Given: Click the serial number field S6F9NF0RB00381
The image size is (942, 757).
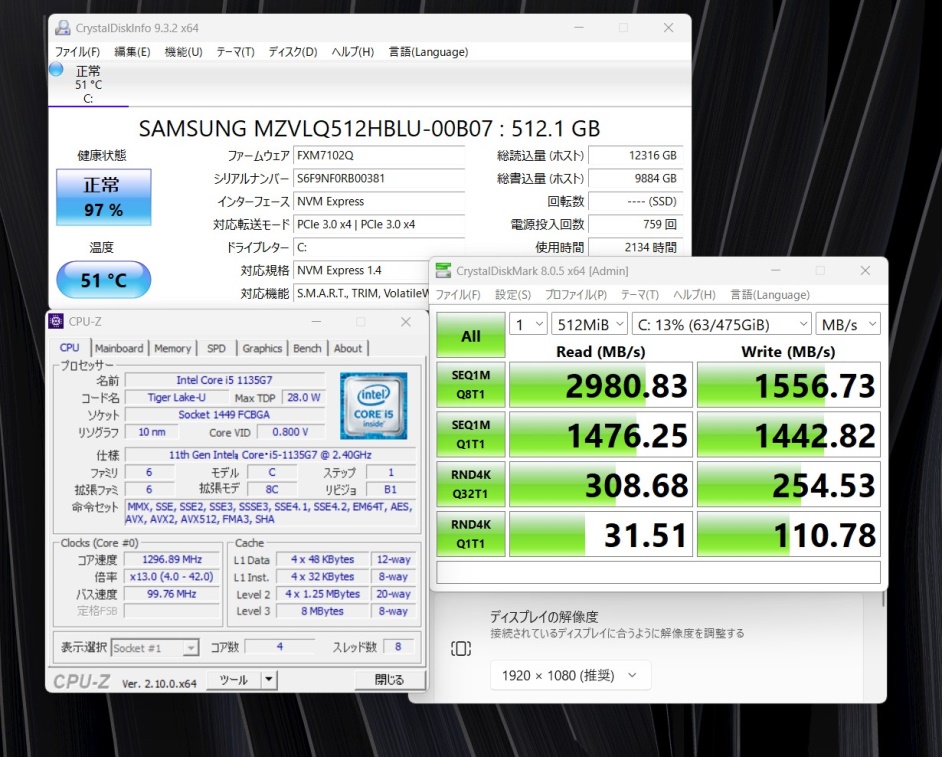Looking at the screenshot, I should pos(379,178).
